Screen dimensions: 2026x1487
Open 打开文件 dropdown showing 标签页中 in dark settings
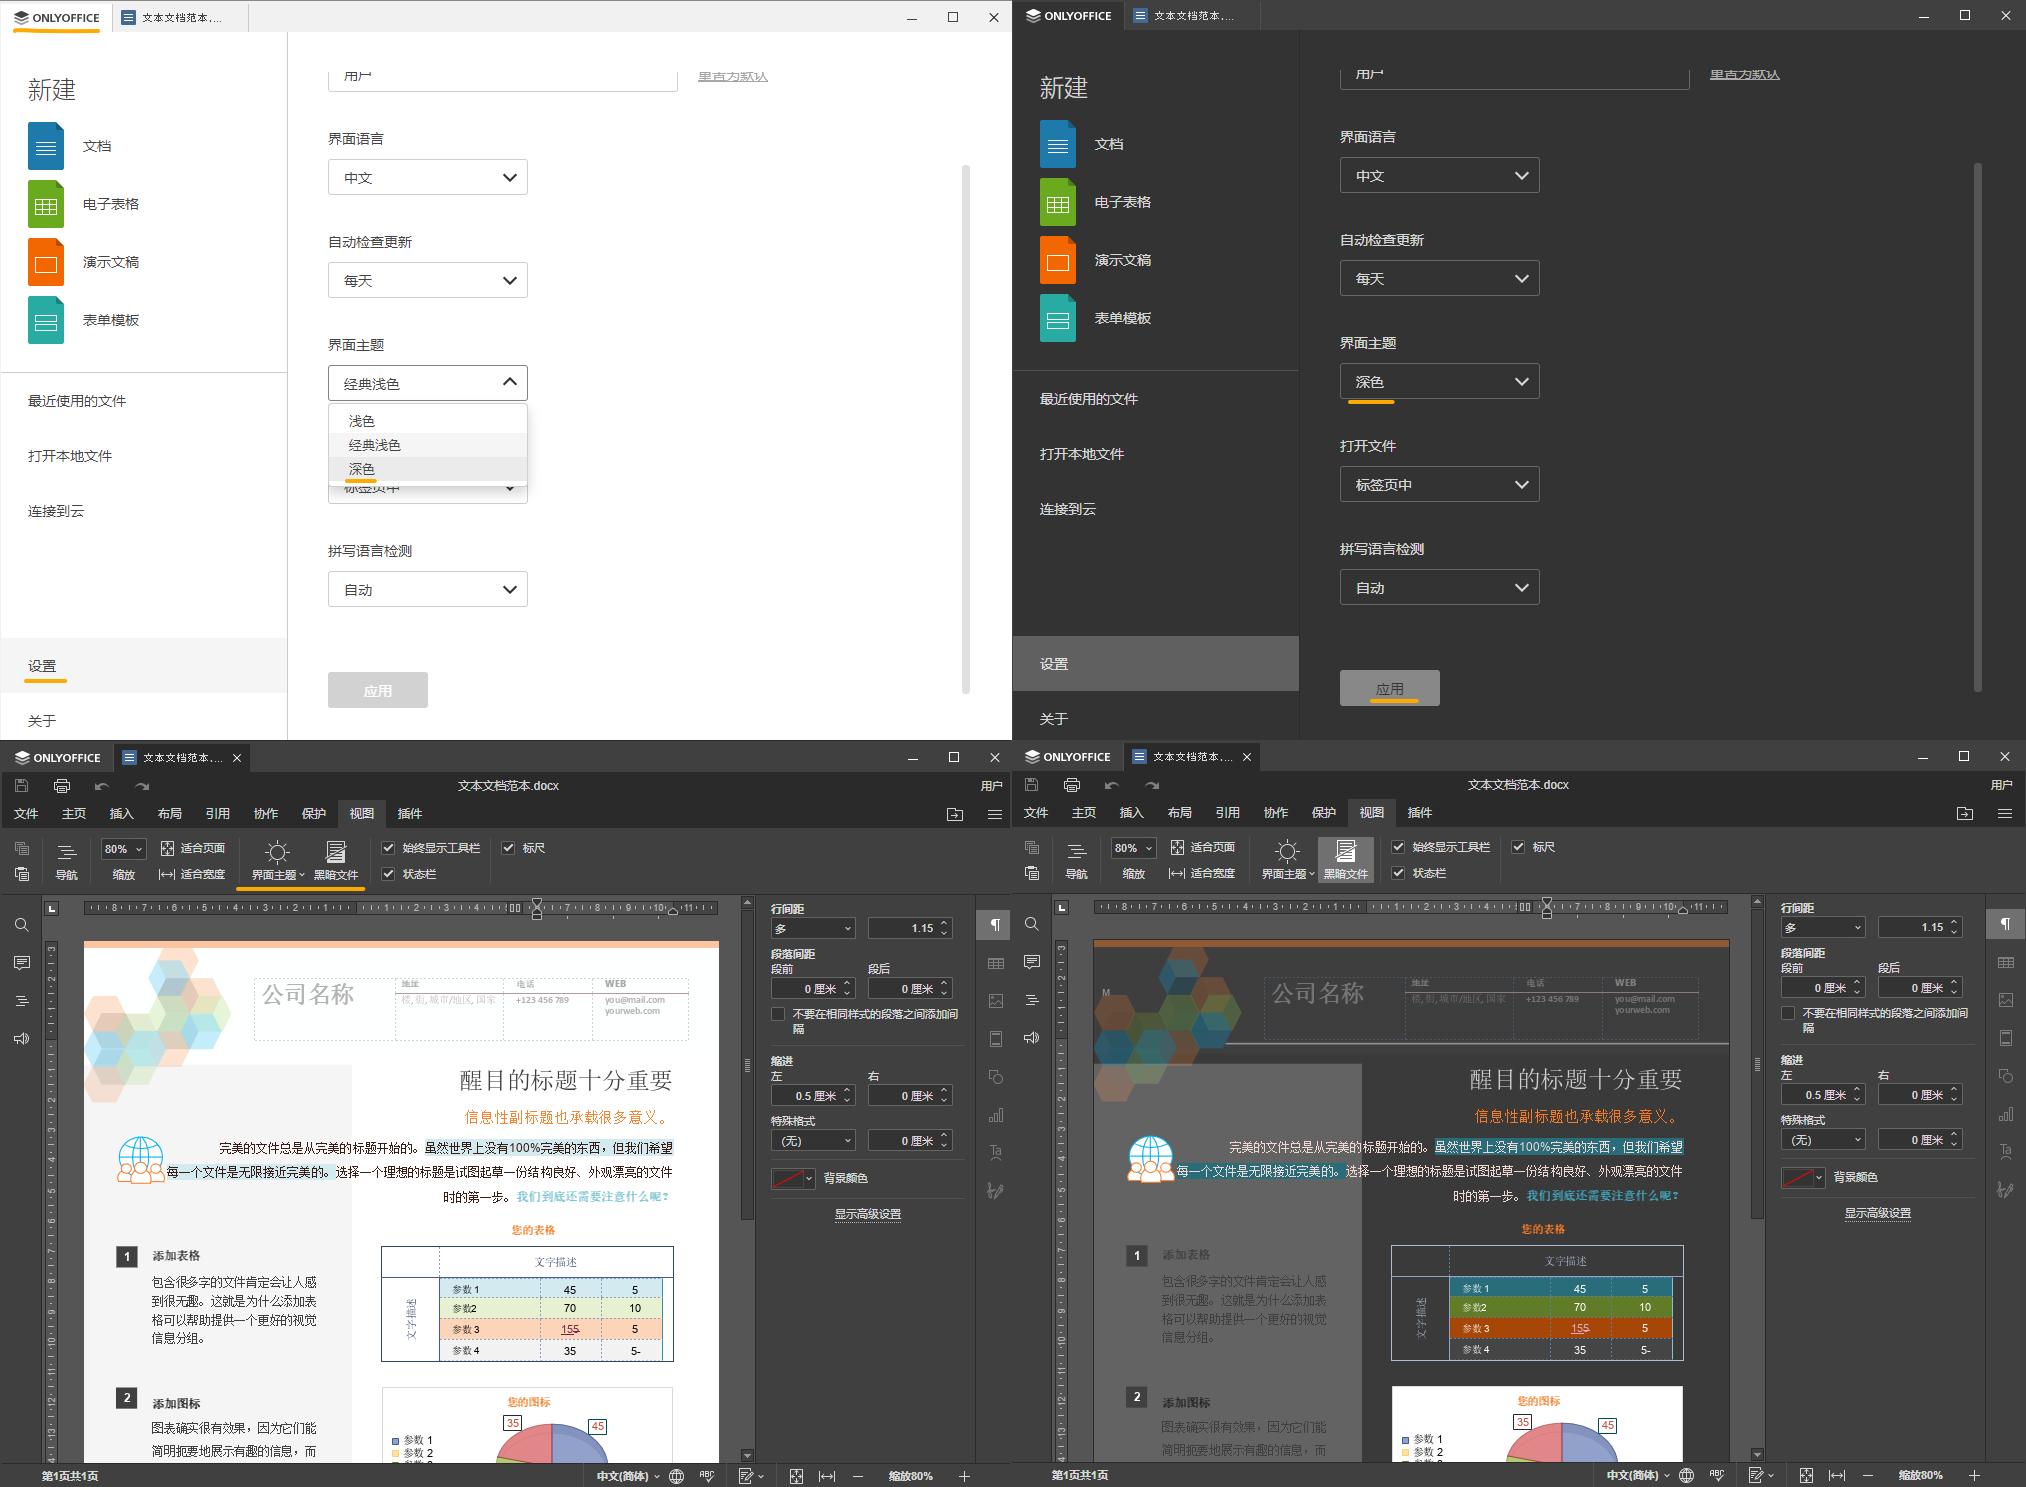pos(1439,485)
